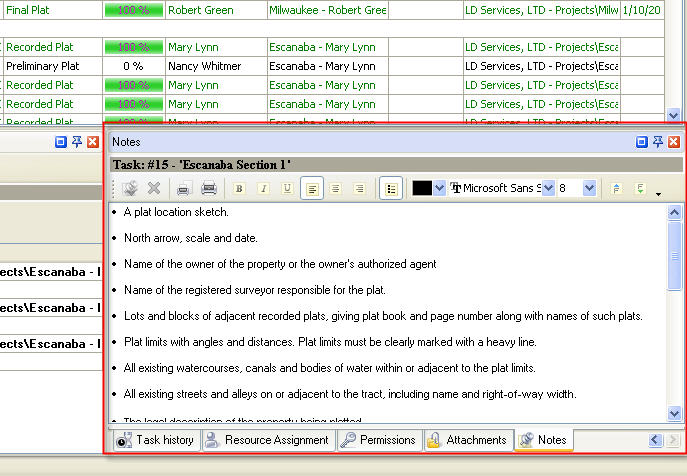Pin the Notes panel with pushpin icon
Screen dimensions: 687x476
click(657, 142)
